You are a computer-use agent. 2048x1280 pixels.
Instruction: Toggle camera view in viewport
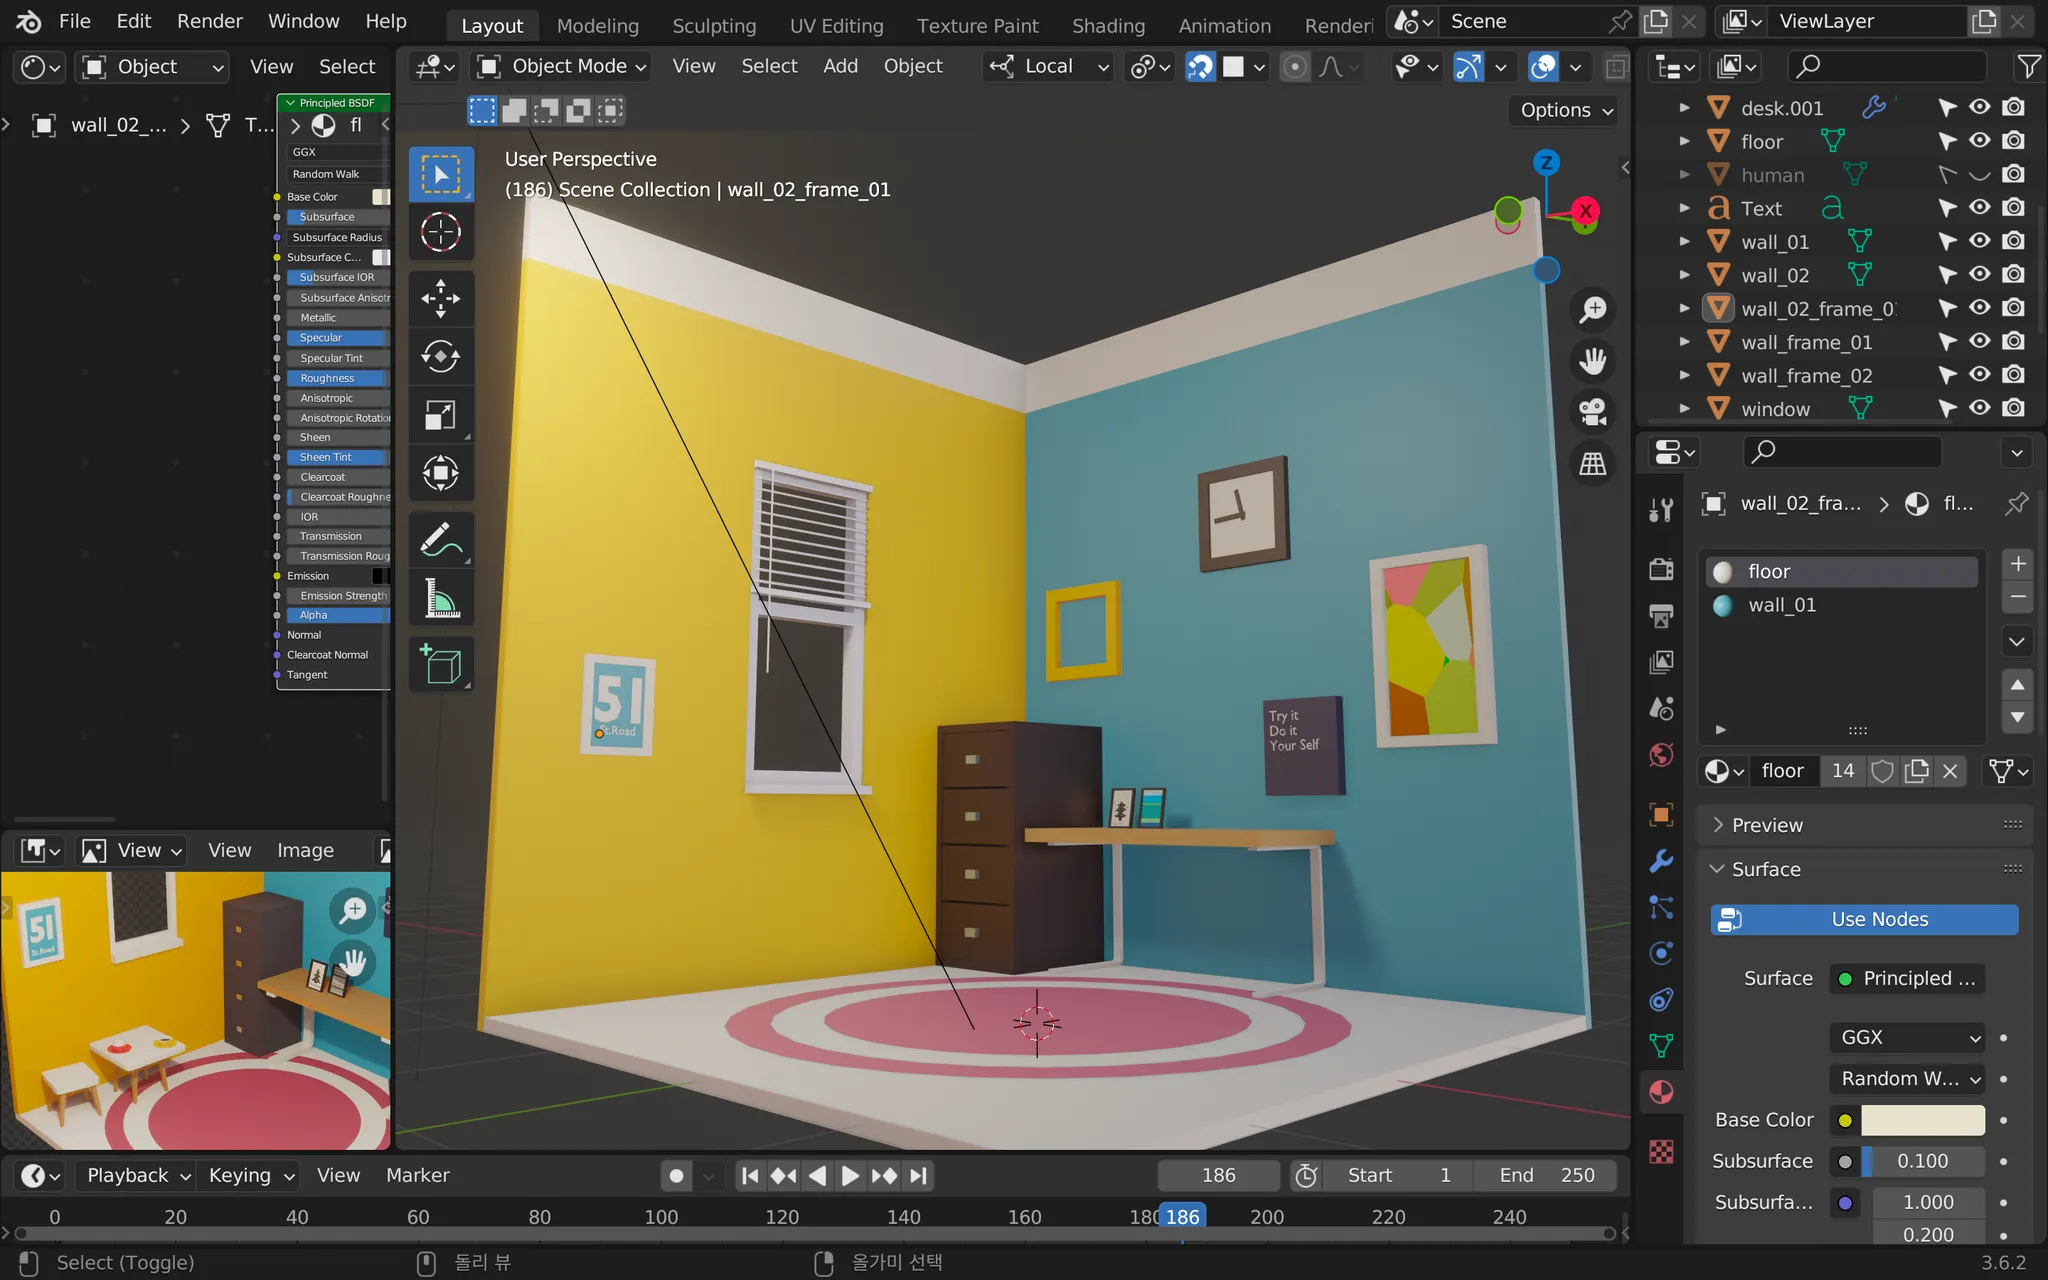1593,411
